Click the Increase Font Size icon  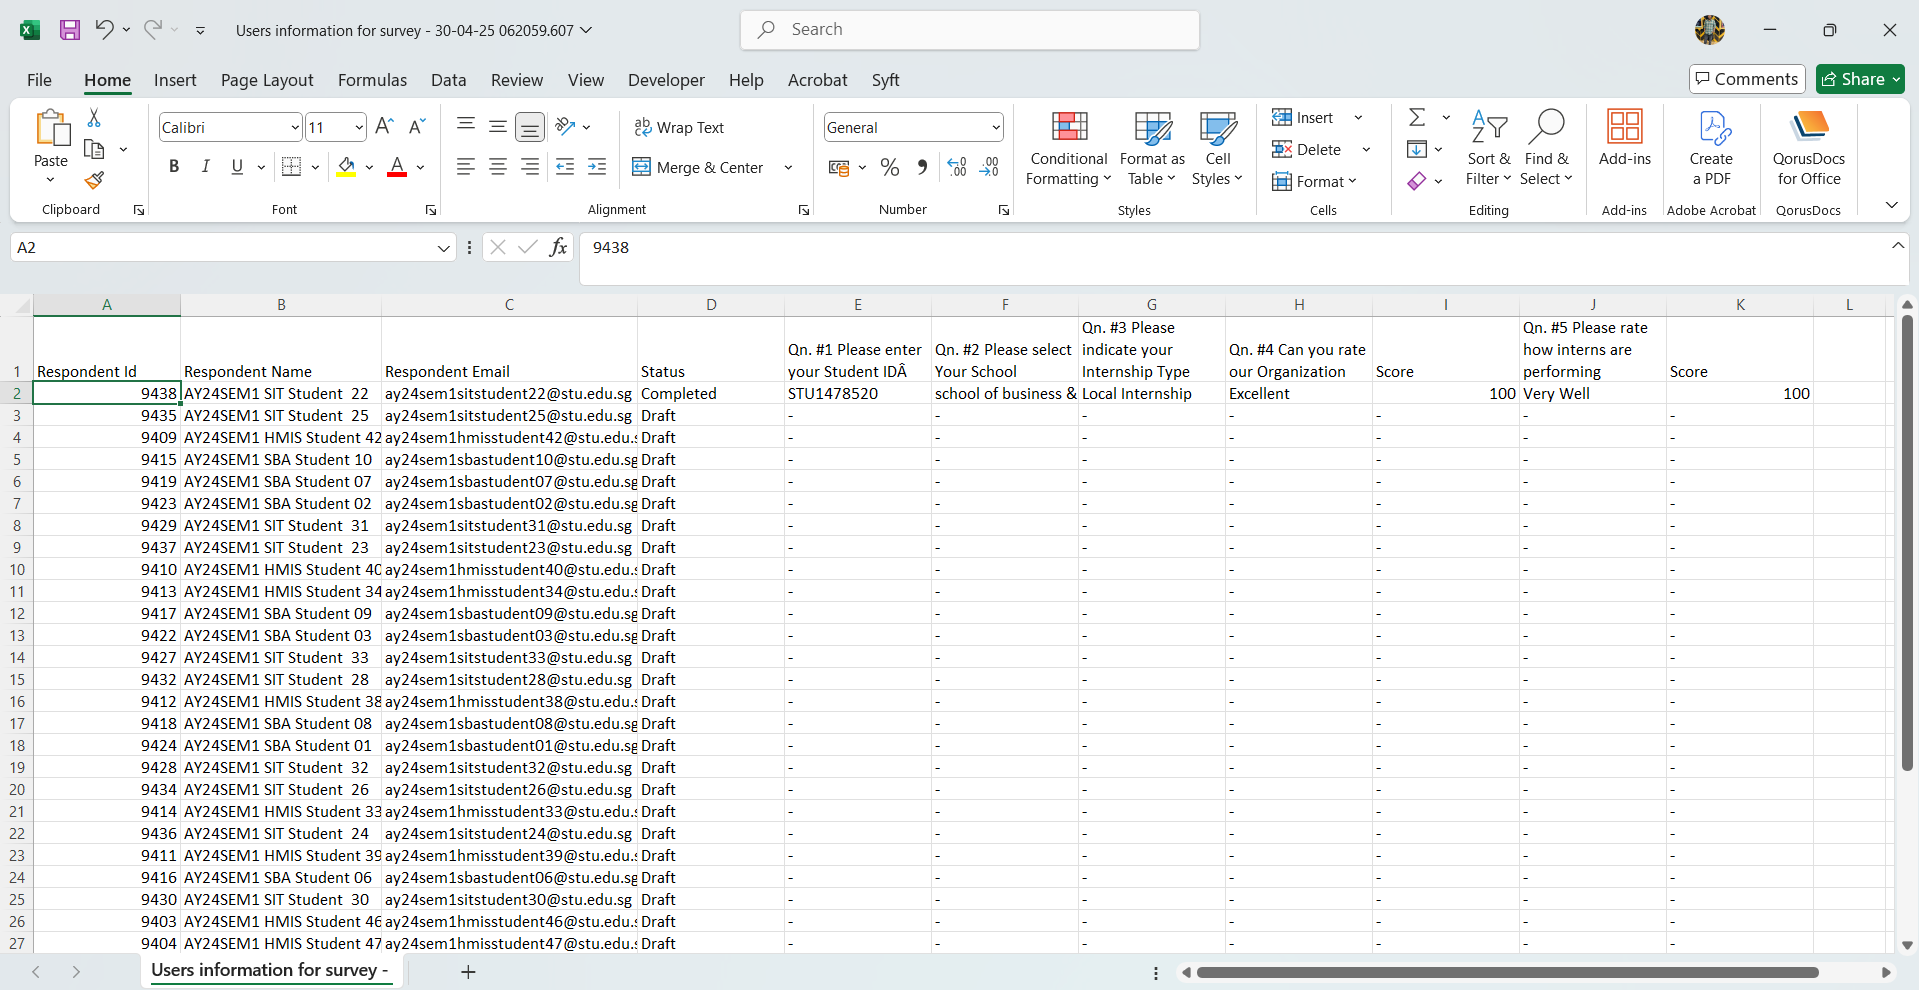pos(384,127)
